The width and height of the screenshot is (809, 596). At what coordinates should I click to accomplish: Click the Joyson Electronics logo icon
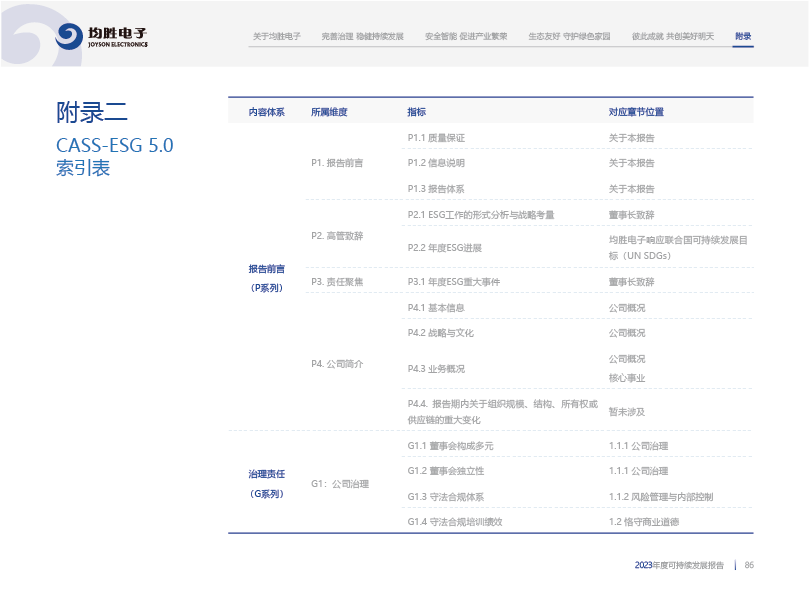(69, 37)
